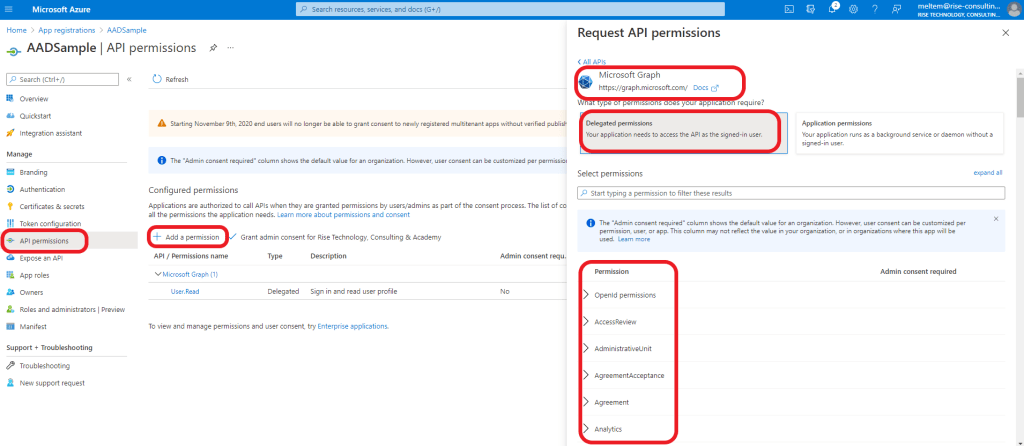Open portal settings gear icon
The image size is (1024, 446).
(x=853, y=9)
